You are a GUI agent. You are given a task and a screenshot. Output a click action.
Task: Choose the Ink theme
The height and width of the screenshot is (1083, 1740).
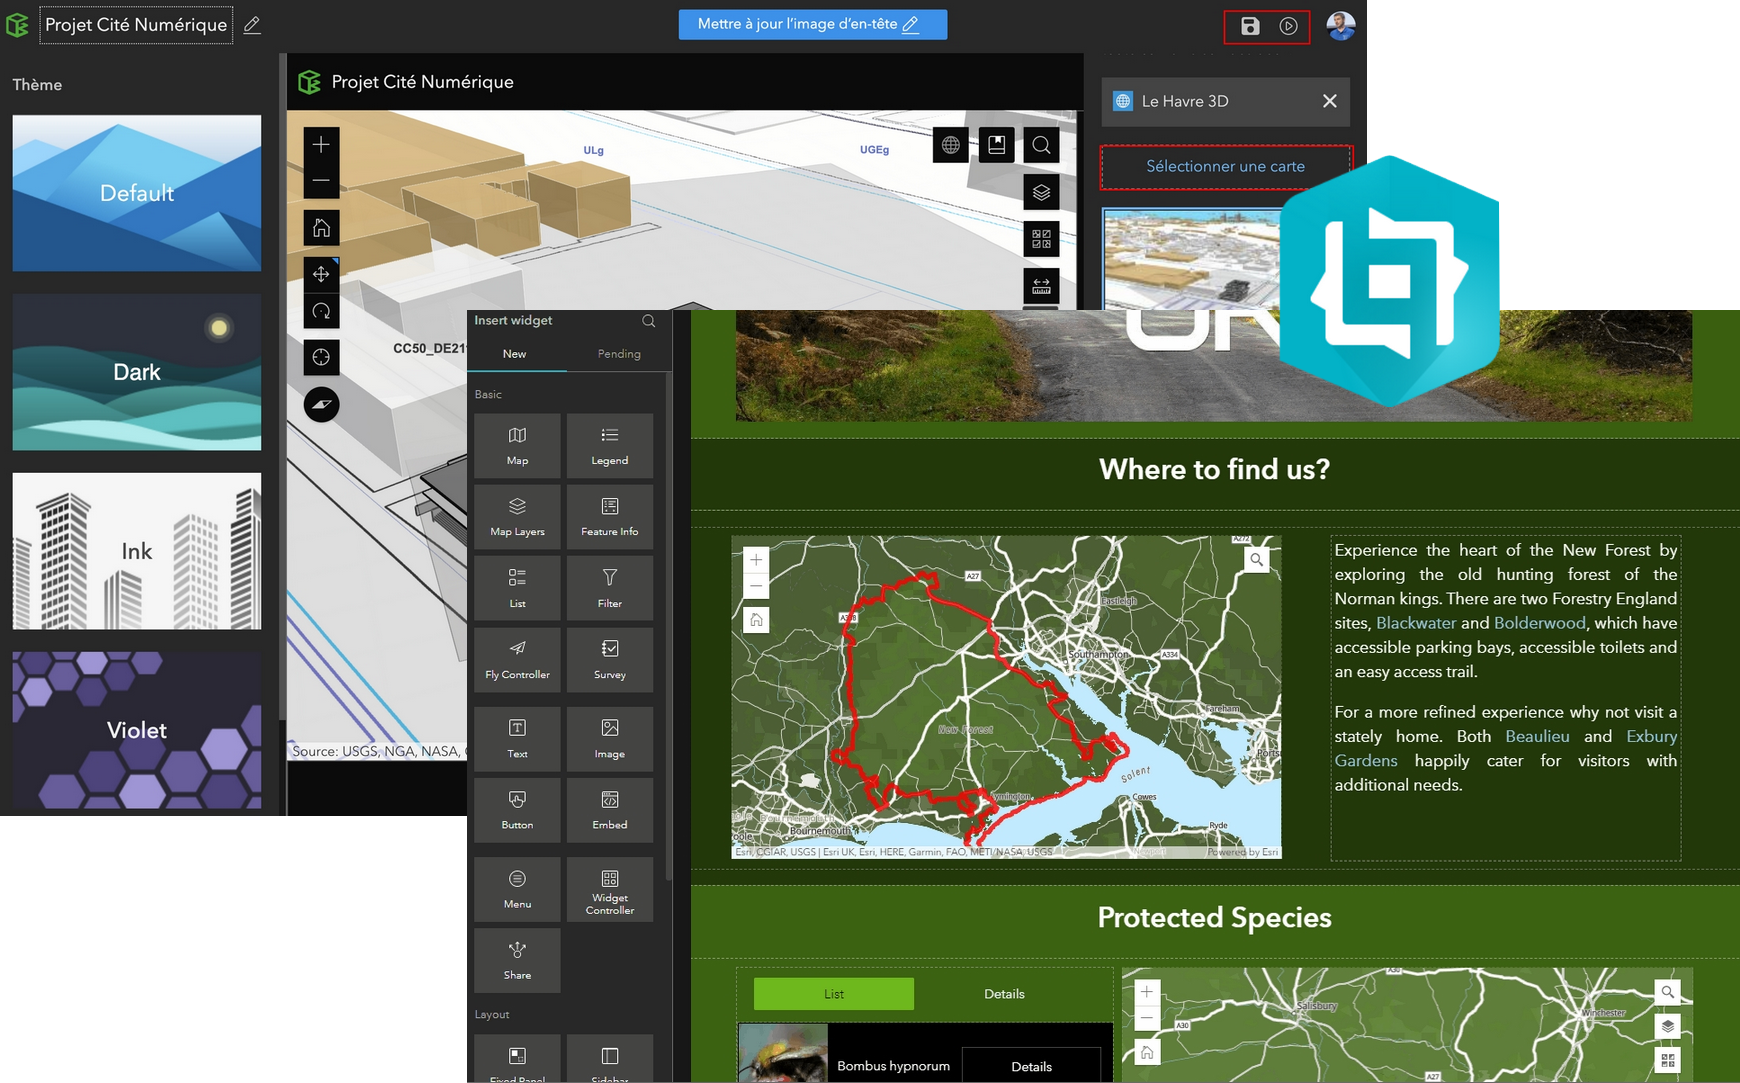pos(137,551)
